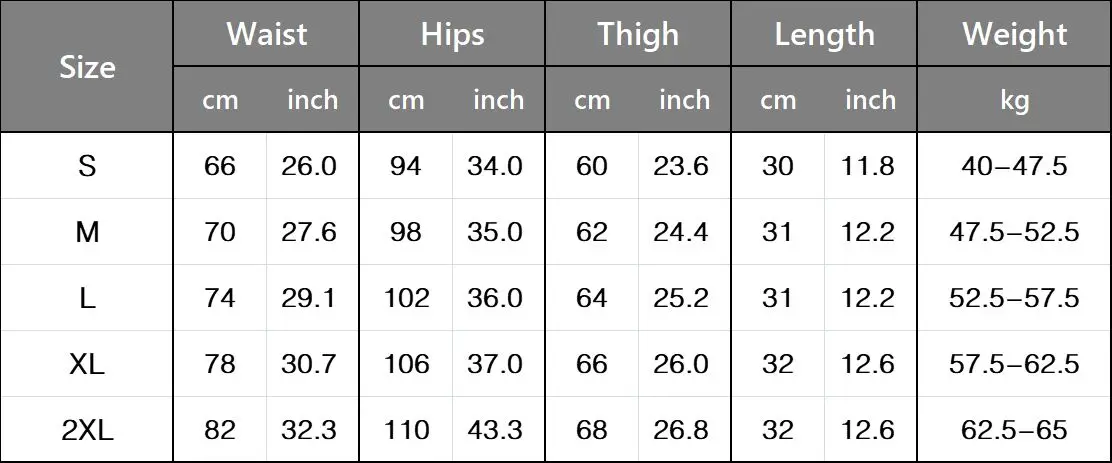Click the Size header cell

[x=87, y=67]
